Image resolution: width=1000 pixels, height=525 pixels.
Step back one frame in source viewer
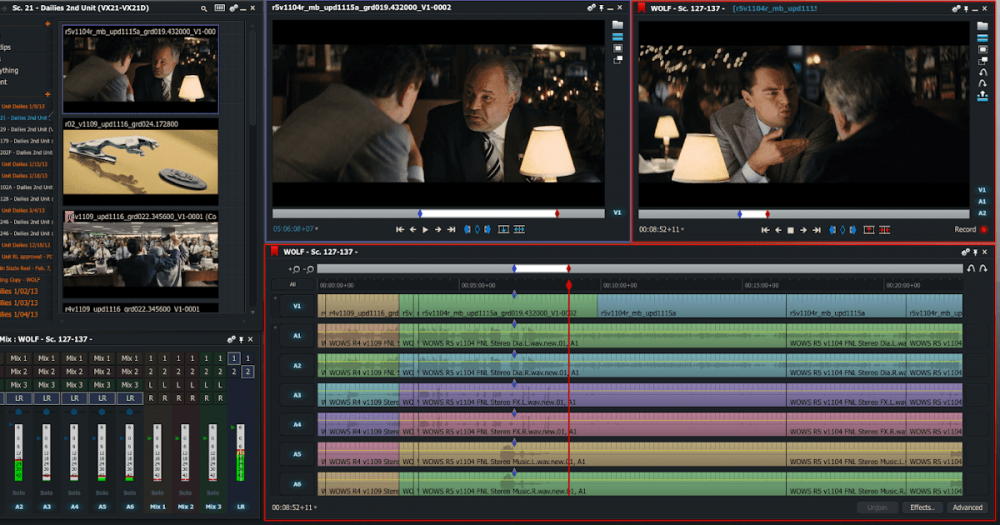413,229
